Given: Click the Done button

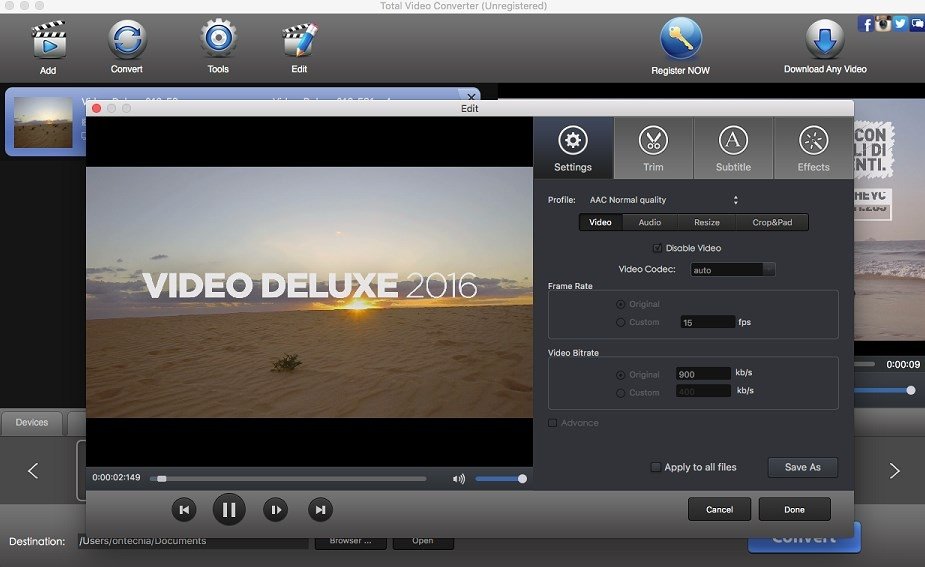Looking at the screenshot, I should [x=794, y=509].
